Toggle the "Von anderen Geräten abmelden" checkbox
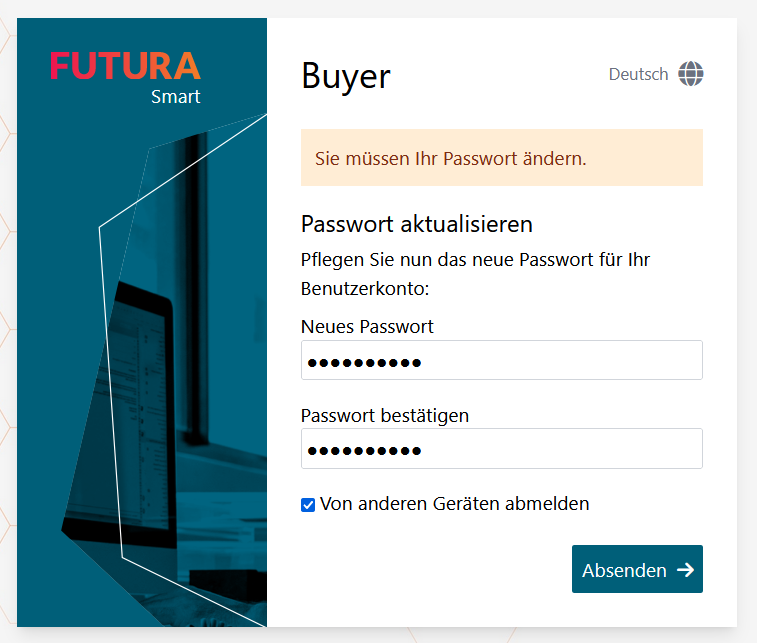The width and height of the screenshot is (757, 643). (x=308, y=504)
